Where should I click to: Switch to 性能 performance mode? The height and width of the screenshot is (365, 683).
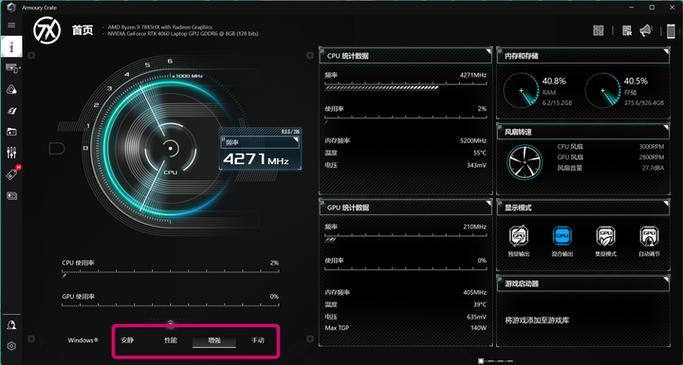tap(170, 340)
